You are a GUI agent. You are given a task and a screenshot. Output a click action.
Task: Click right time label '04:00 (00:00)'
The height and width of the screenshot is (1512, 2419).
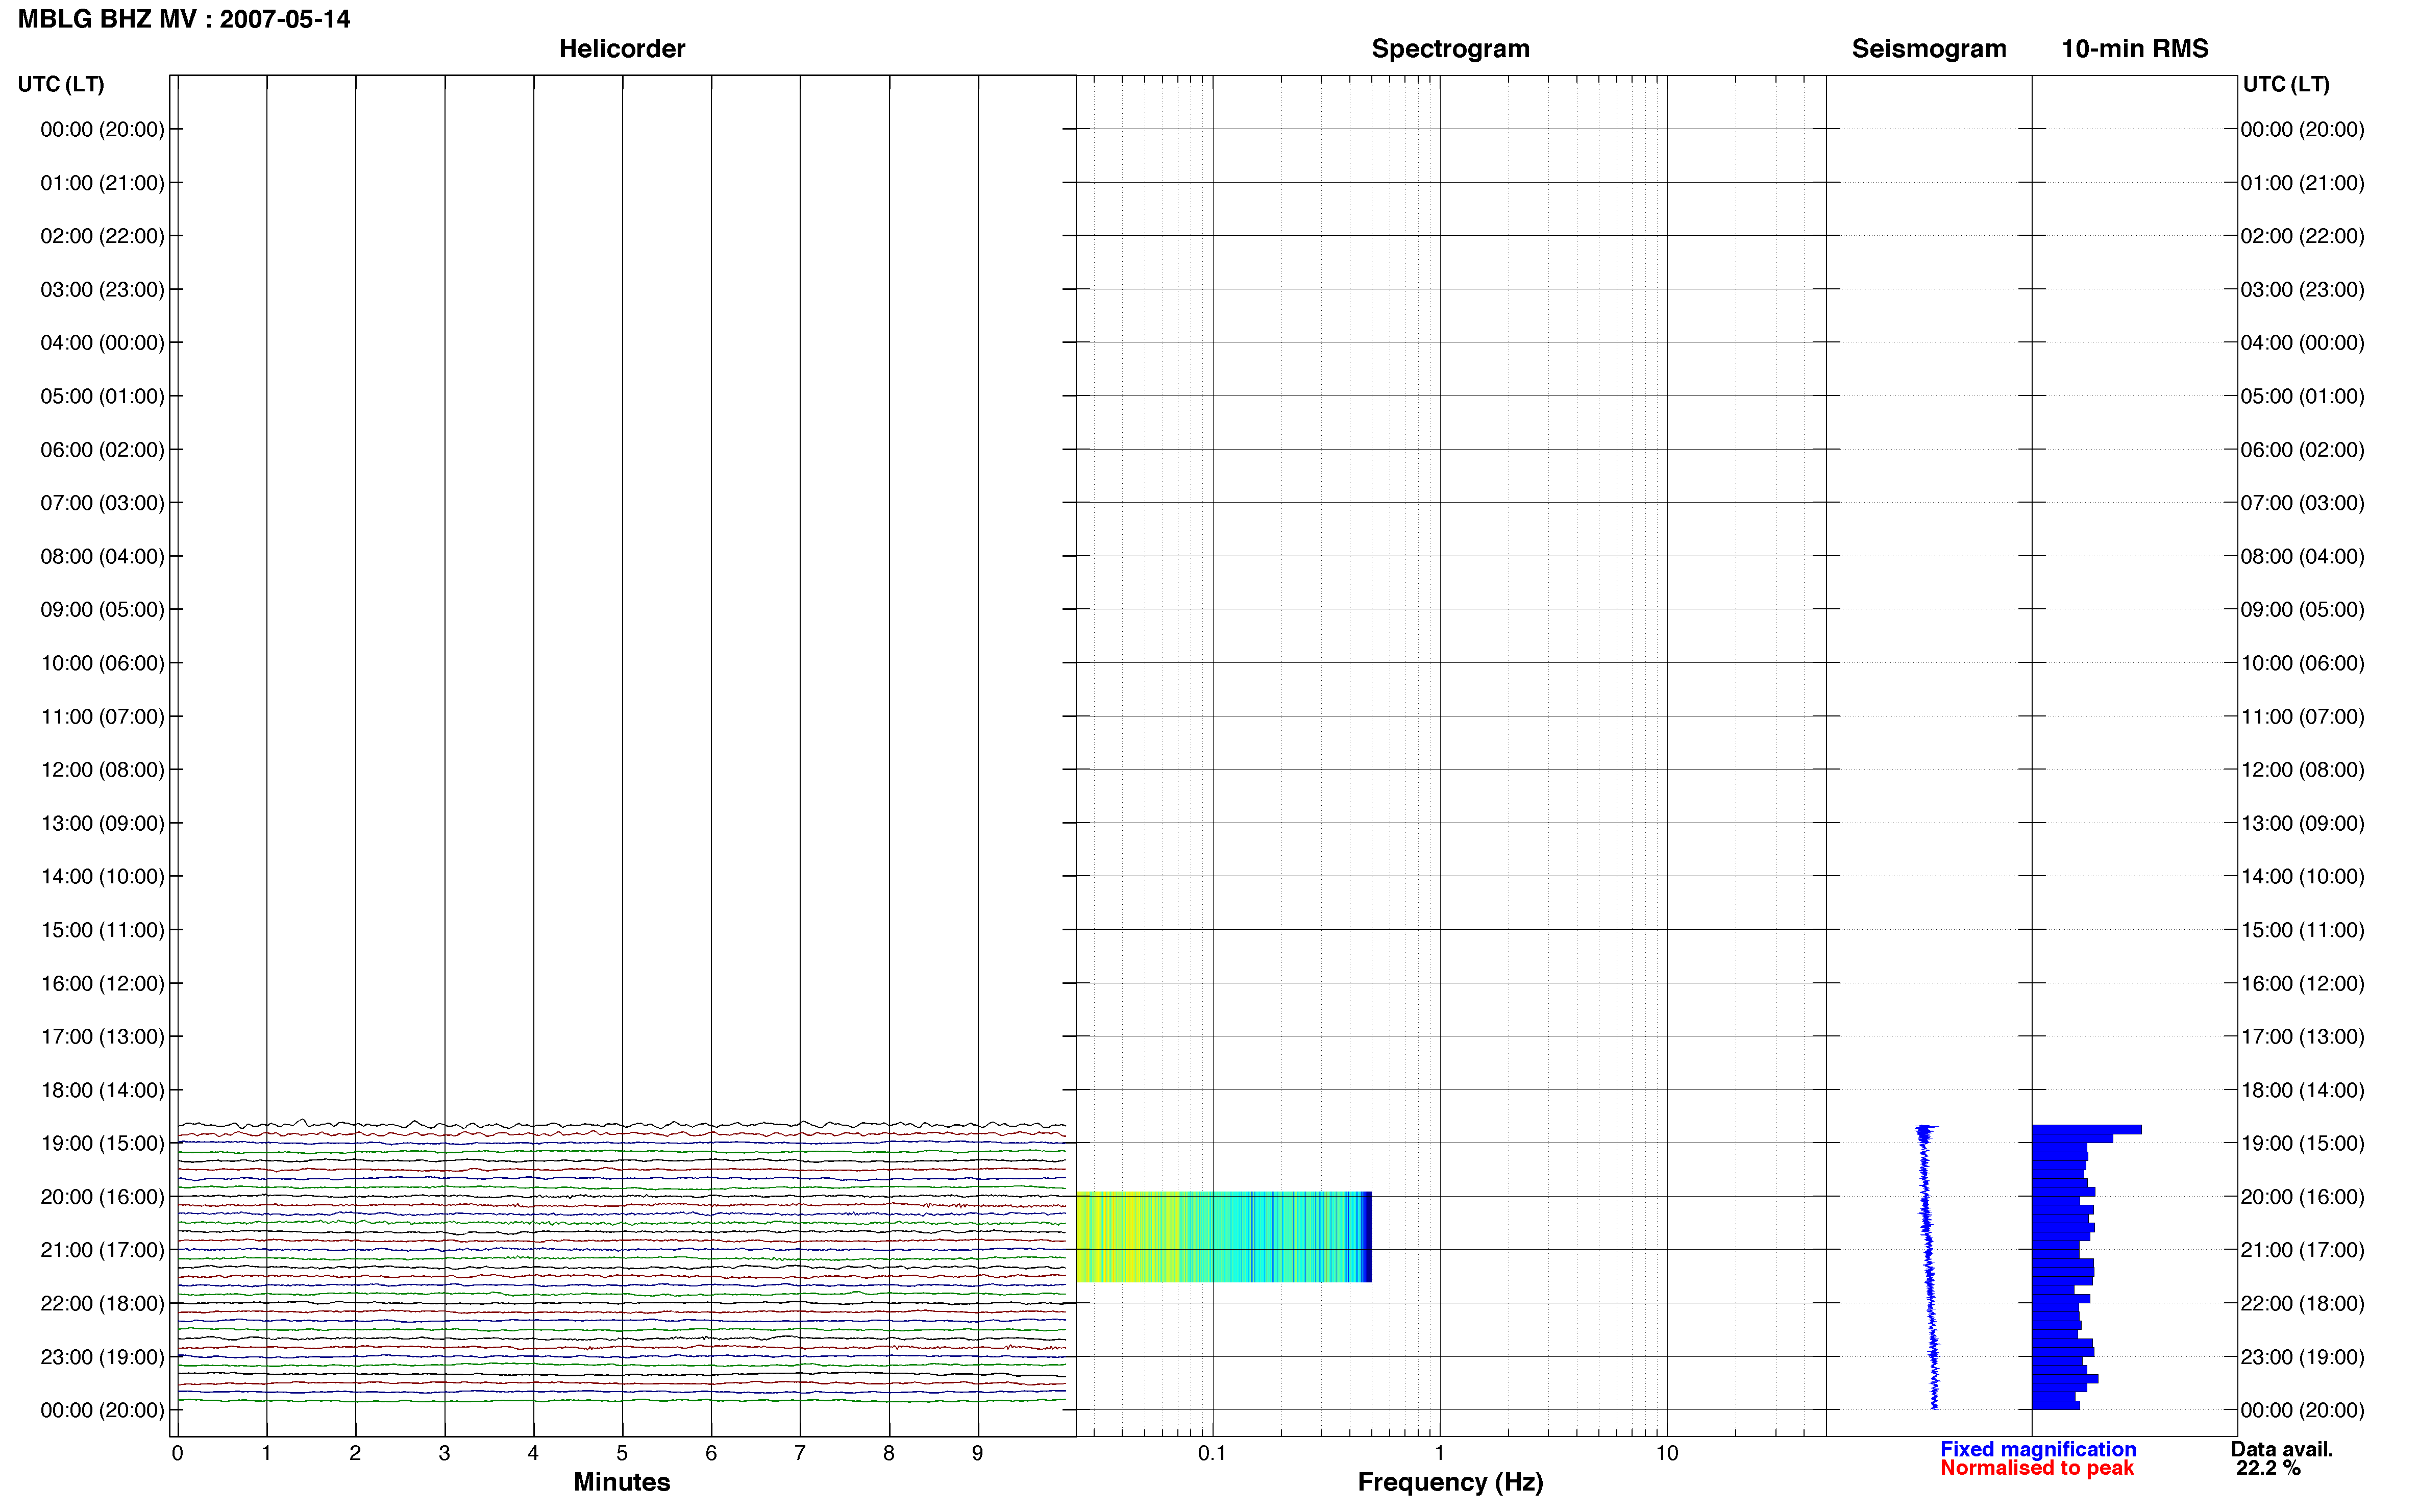click(x=2302, y=343)
